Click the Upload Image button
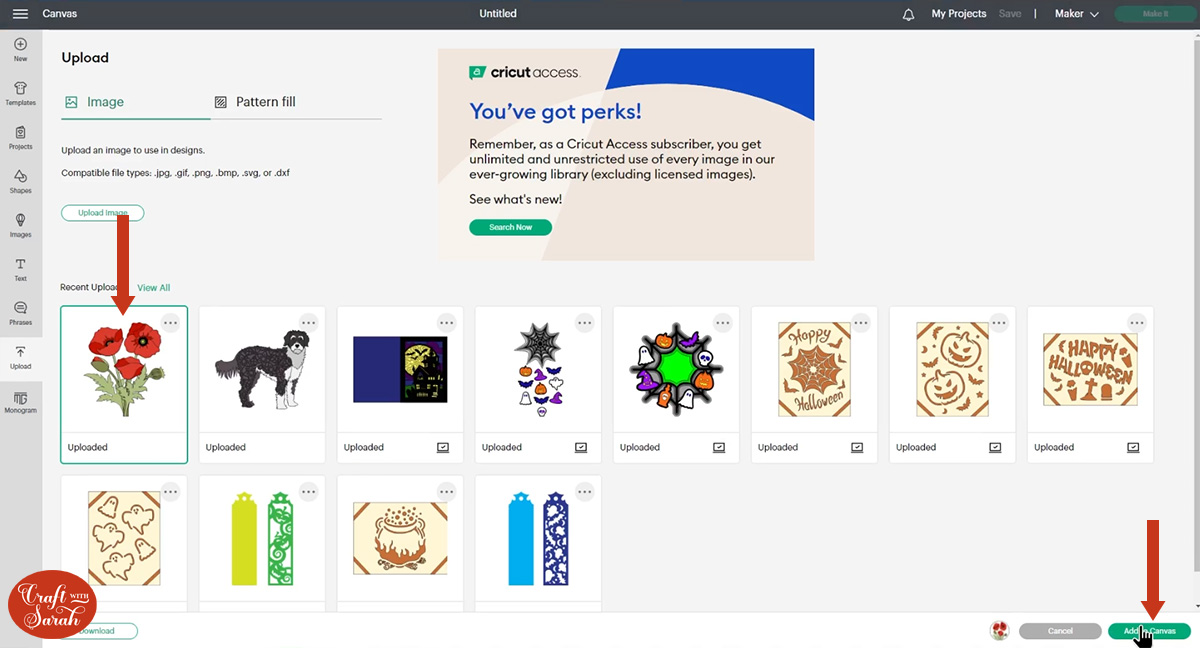 tap(103, 213)
